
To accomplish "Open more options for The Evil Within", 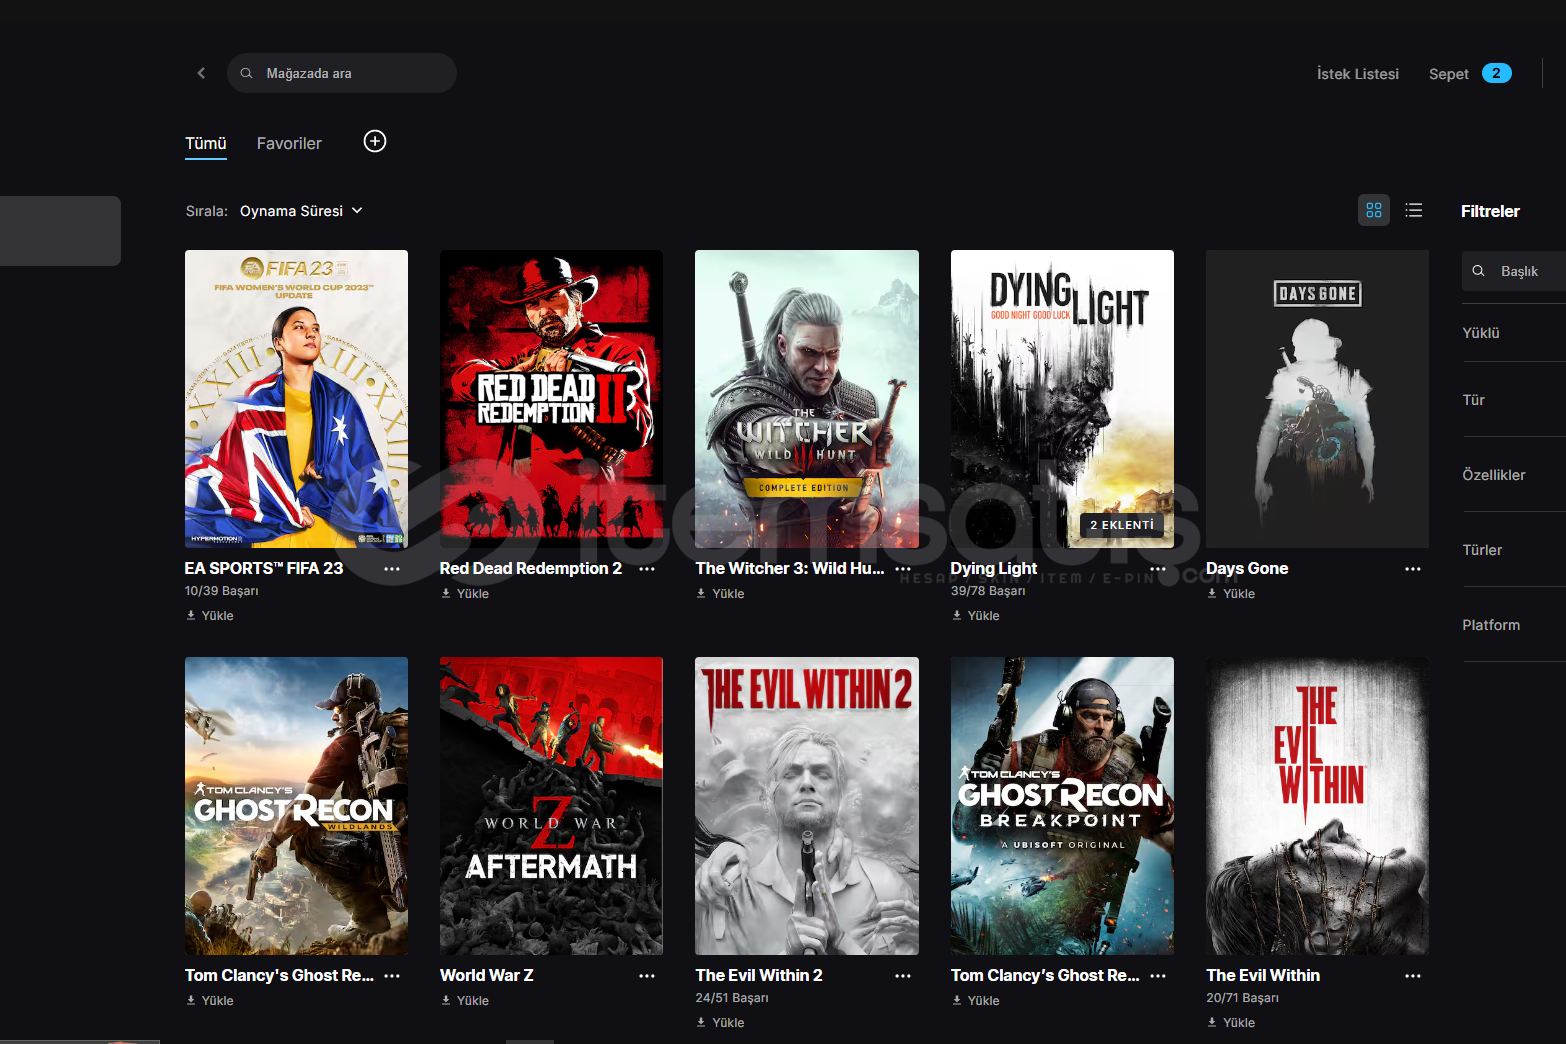I will pos(1413,976).
